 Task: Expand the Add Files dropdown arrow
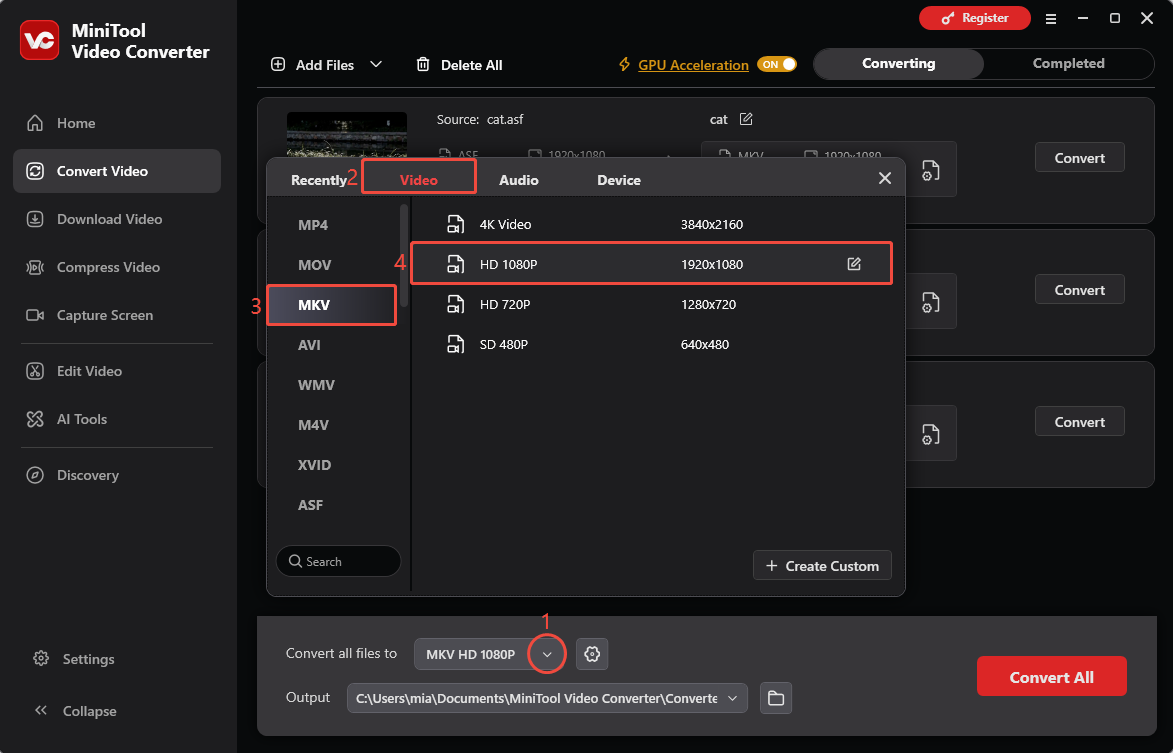pyautogui.click(x=376, y=64)
